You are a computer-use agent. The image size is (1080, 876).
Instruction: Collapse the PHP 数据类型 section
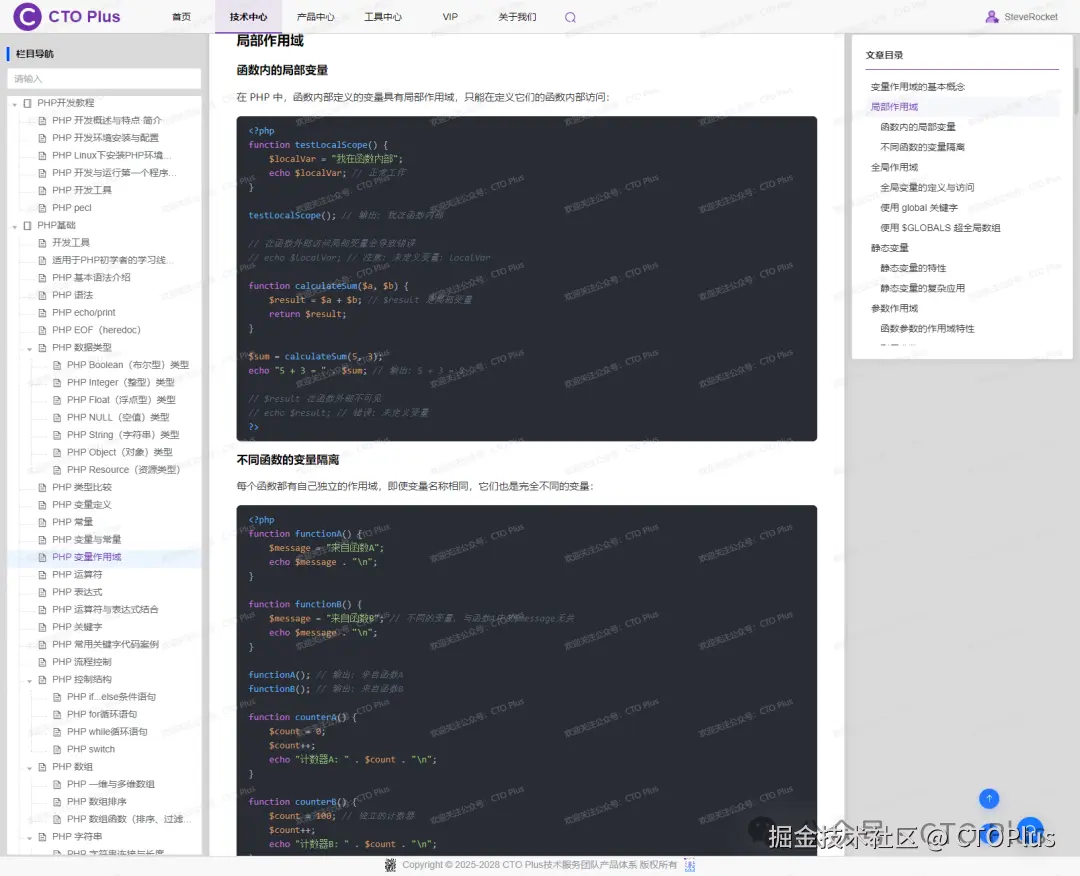pyautogui.click(x=28, y=347)
